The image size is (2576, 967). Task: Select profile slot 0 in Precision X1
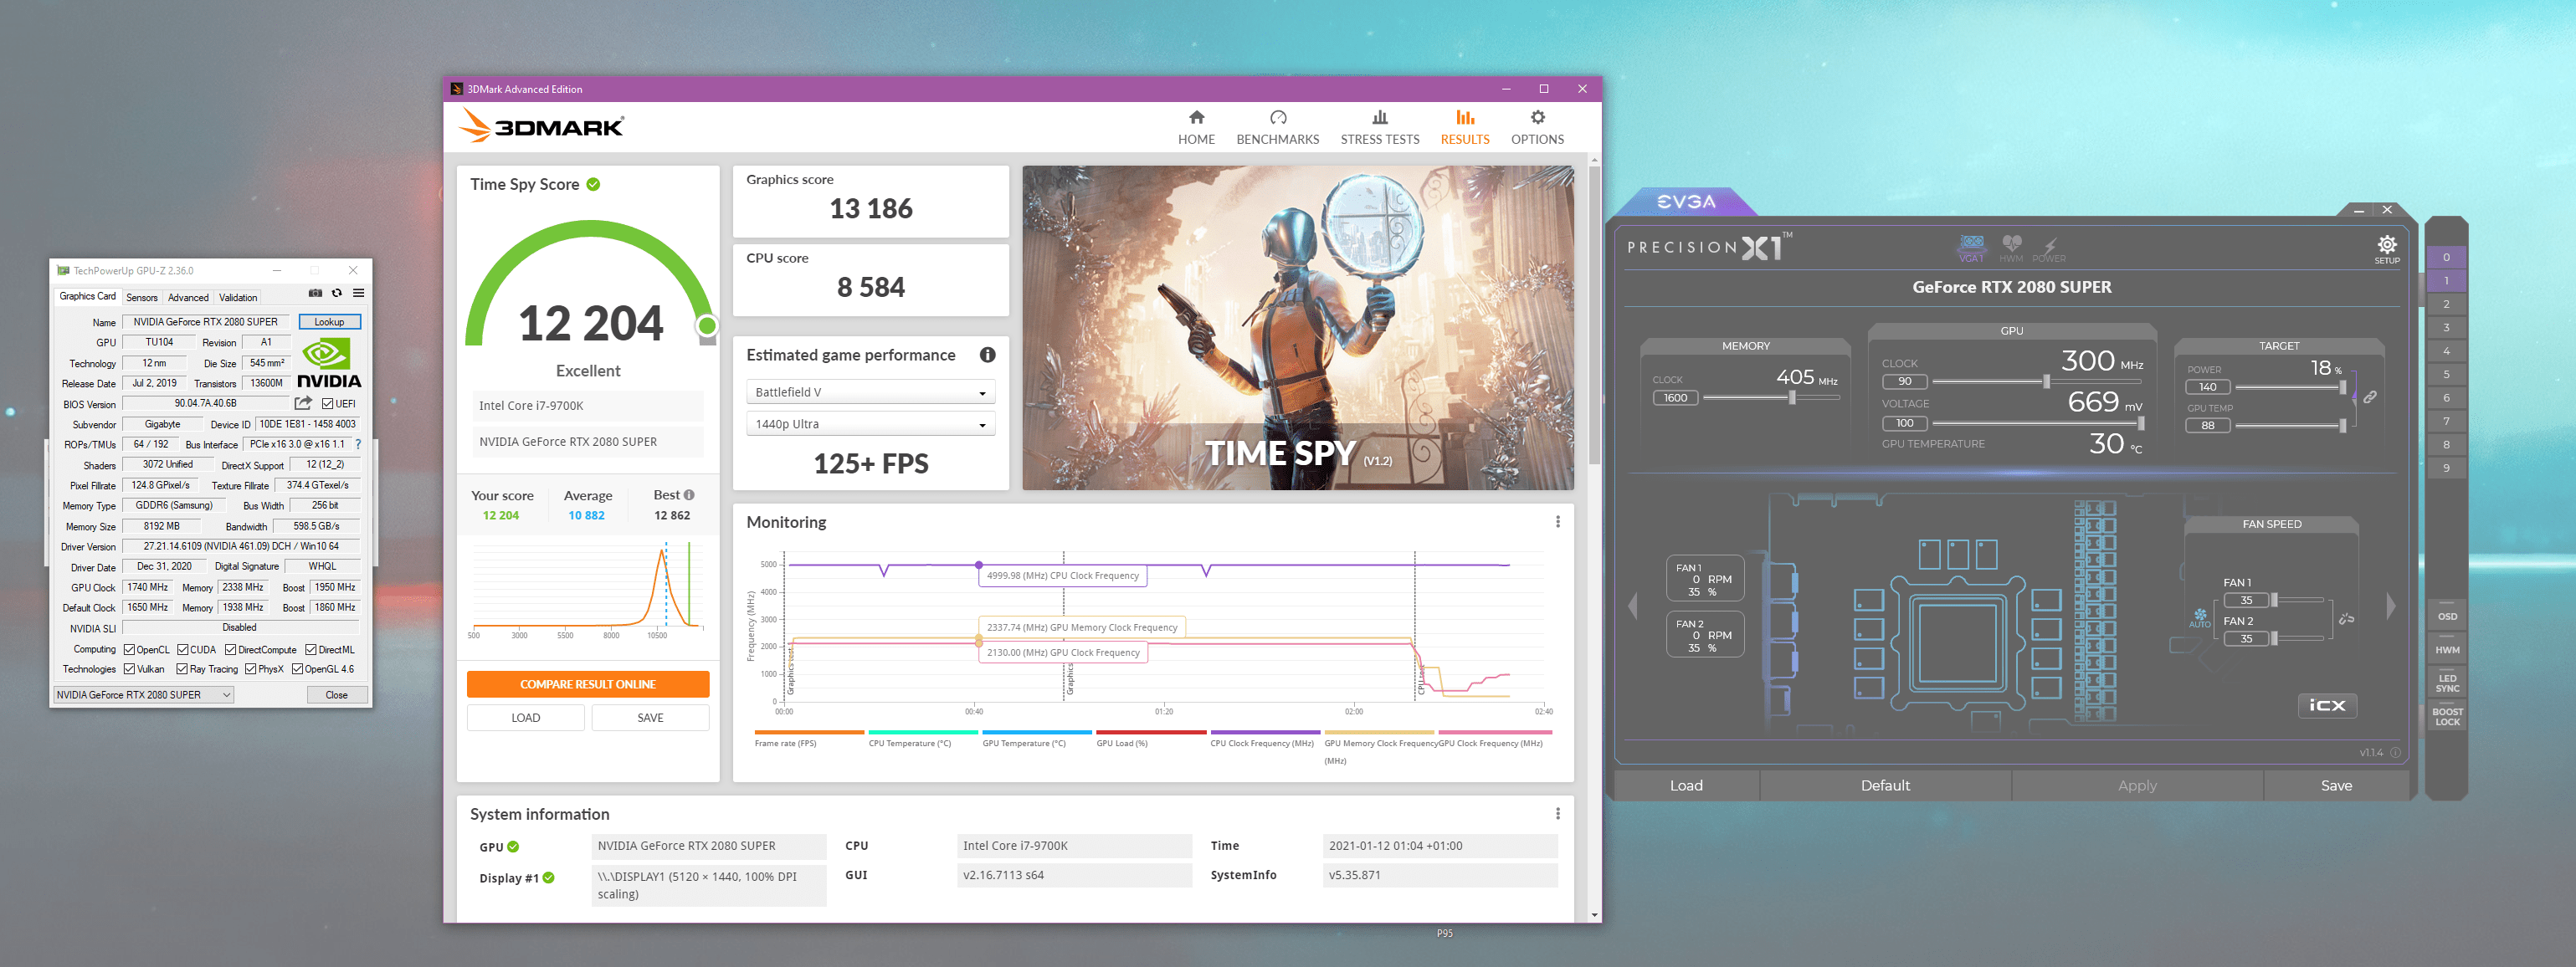[x=2446, y=257]
